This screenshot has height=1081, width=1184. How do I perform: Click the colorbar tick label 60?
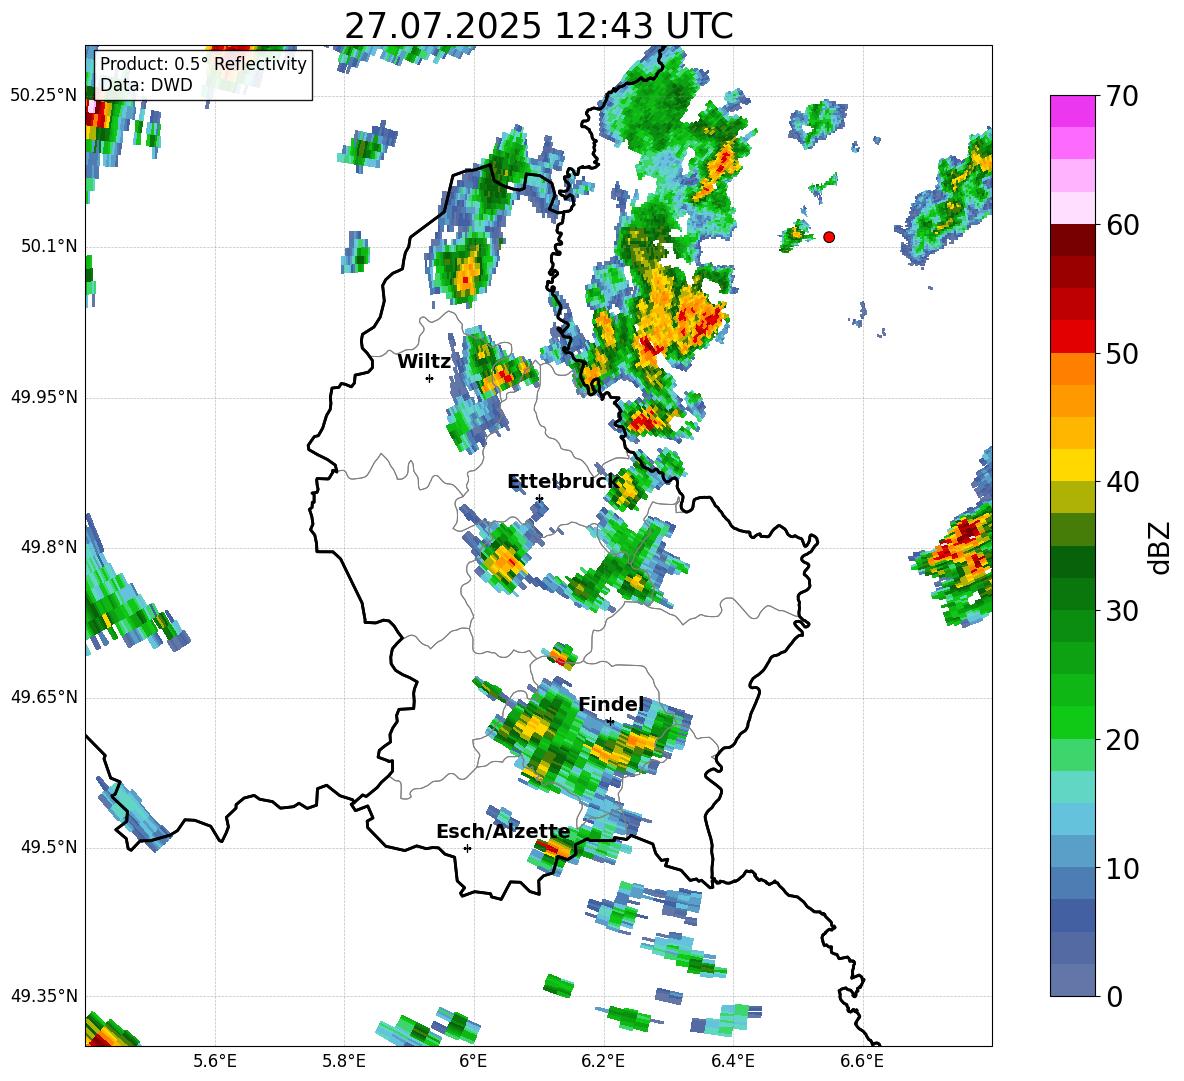click(x=1122, y=225)
